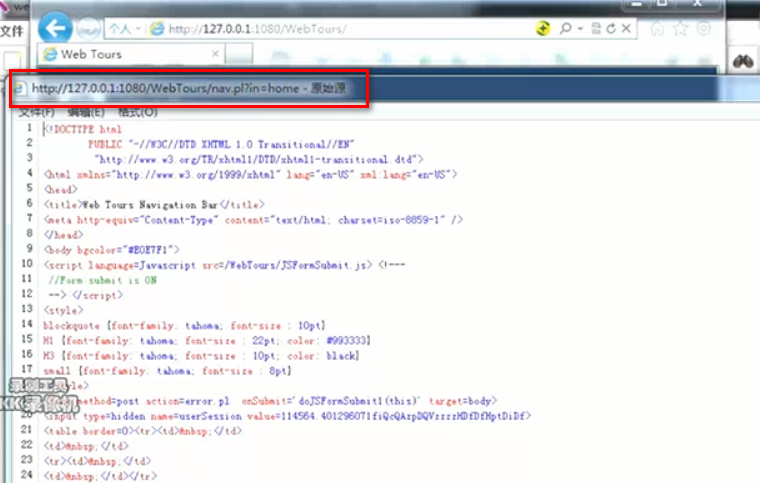Click the blockquote style rule line
The image size is (760, 483).
tap(184, 326)
